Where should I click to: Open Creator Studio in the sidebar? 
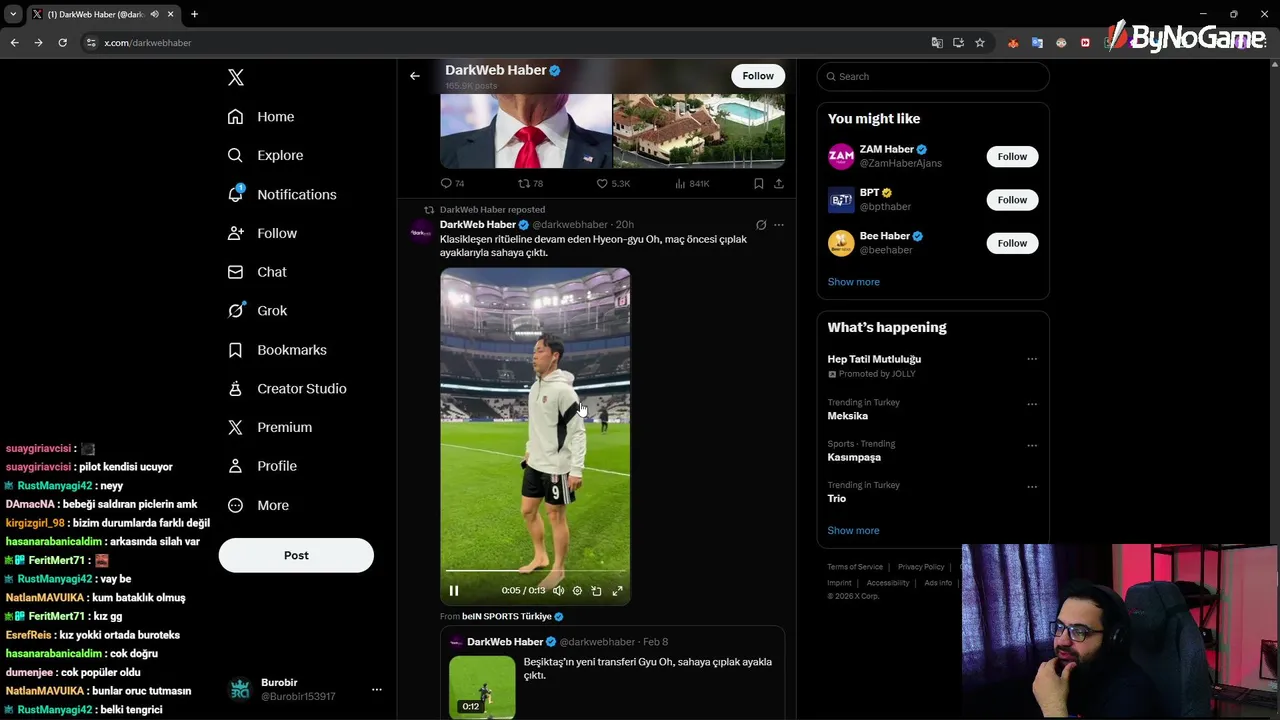pyautogui.click(x=287, y=388)
